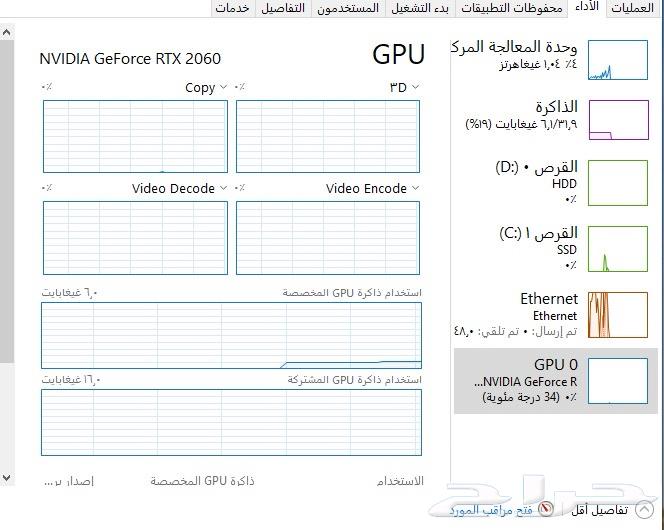Click the scrollbar up arrow
Screen dimensions: 664x530
[x=7, y=33]
